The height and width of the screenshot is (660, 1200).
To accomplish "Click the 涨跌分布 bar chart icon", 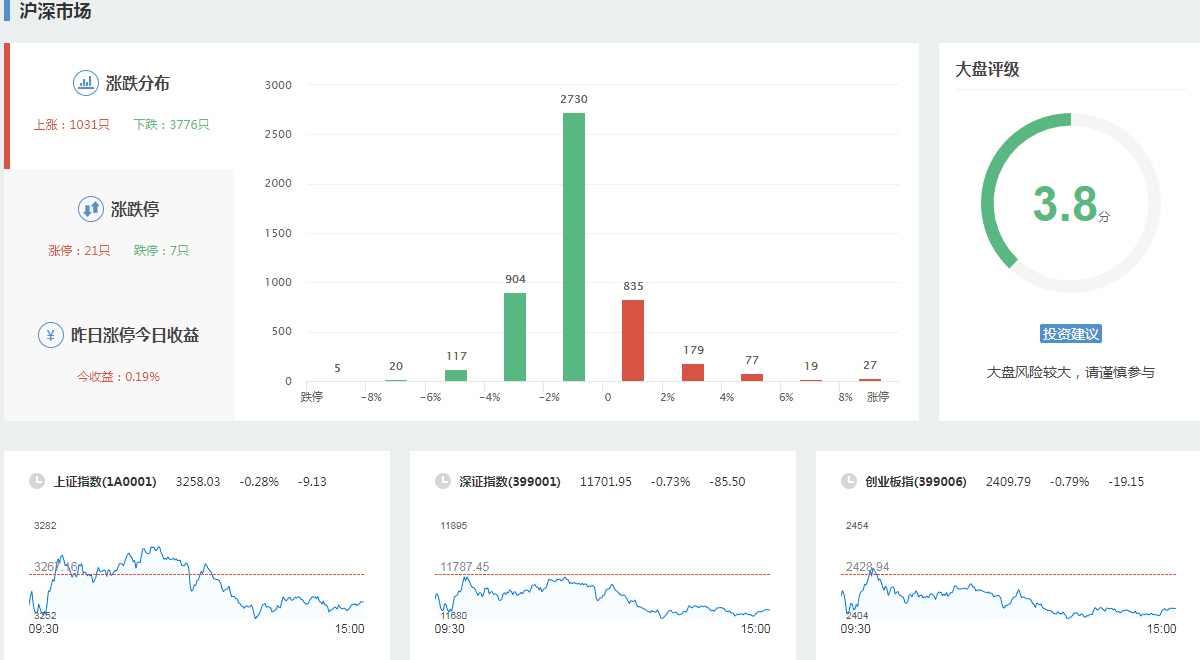I will pyautogui.click(x=86, y=83).
